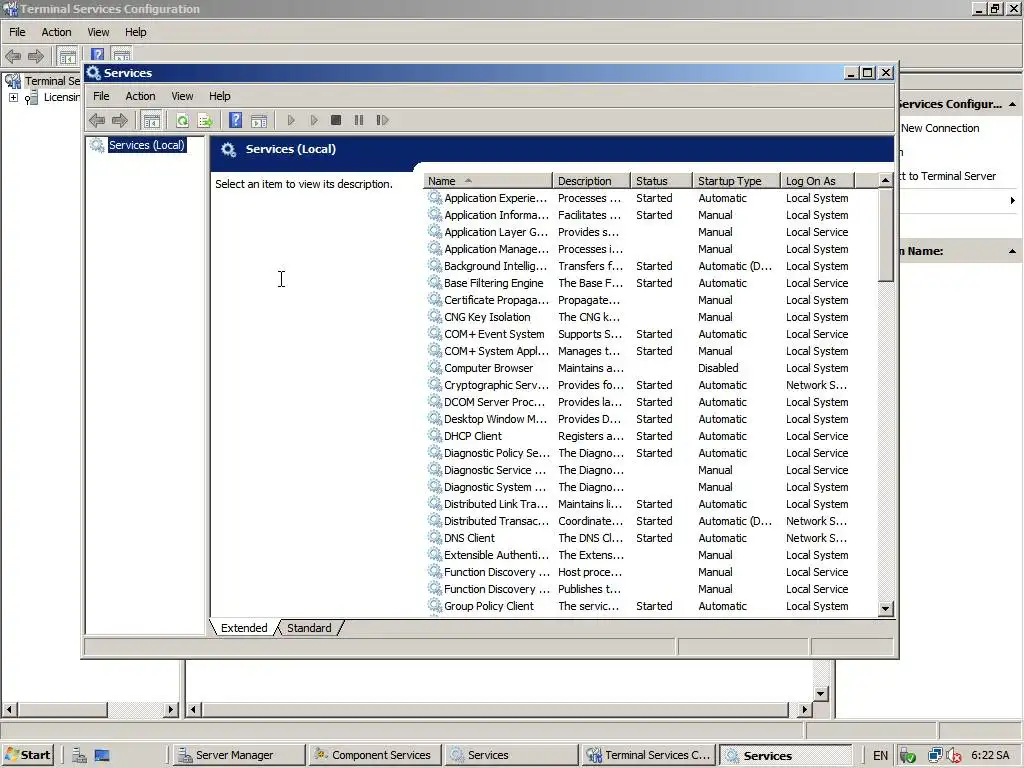This screenshot has height=768, width=1024.
Task: Select Desktop Window Manager service row
Action: pyautogui.click(x=651, y=419)
